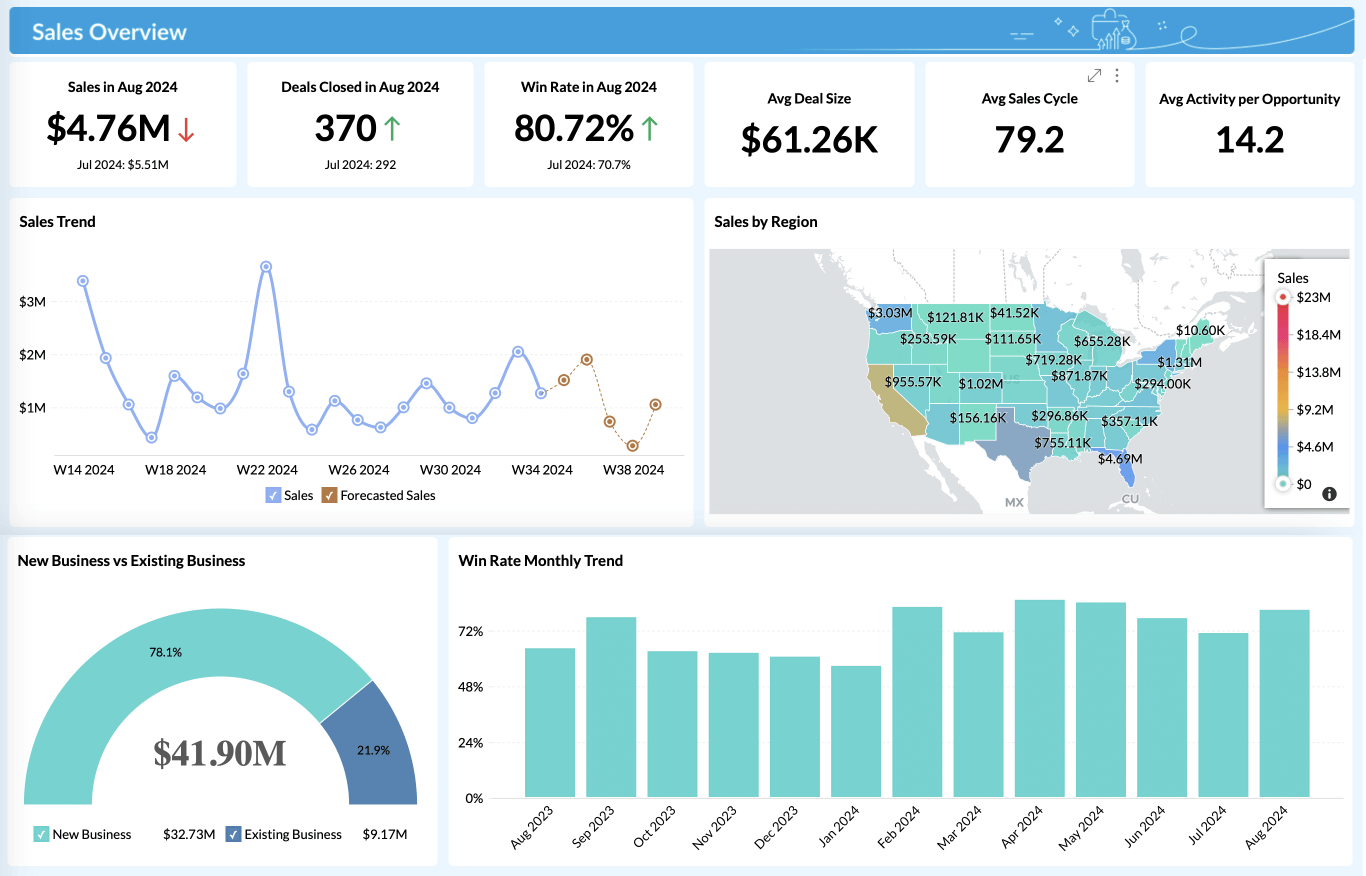Click the info icon on the Sales map legend
This screenshot has height=876, width=1366.
1328,492
